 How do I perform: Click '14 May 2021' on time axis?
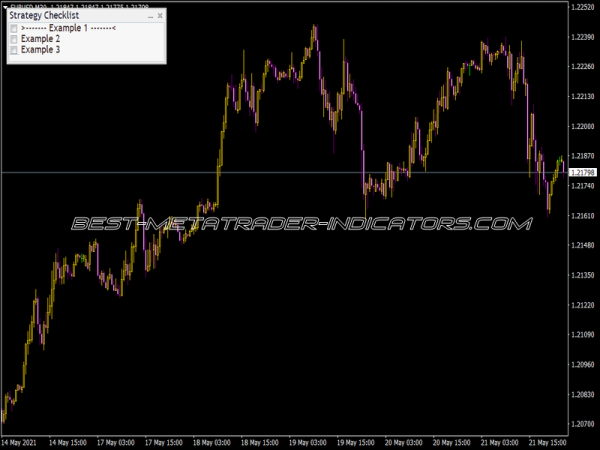click(22, 441)
